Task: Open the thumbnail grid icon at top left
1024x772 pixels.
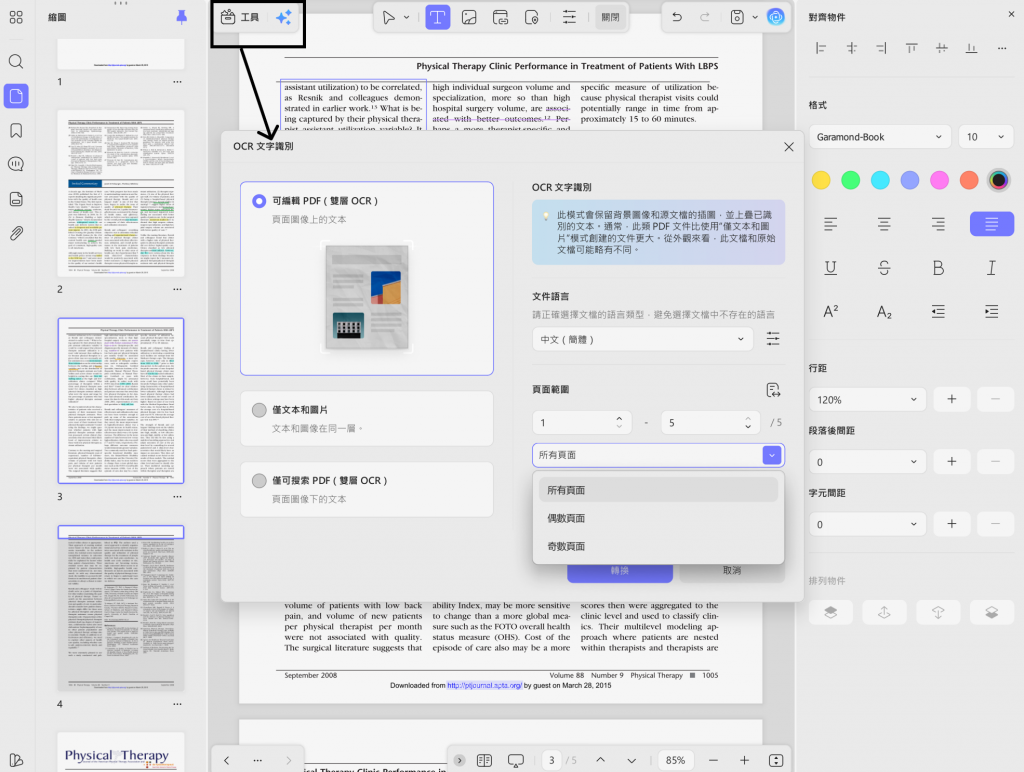Action: pos(16,18)
